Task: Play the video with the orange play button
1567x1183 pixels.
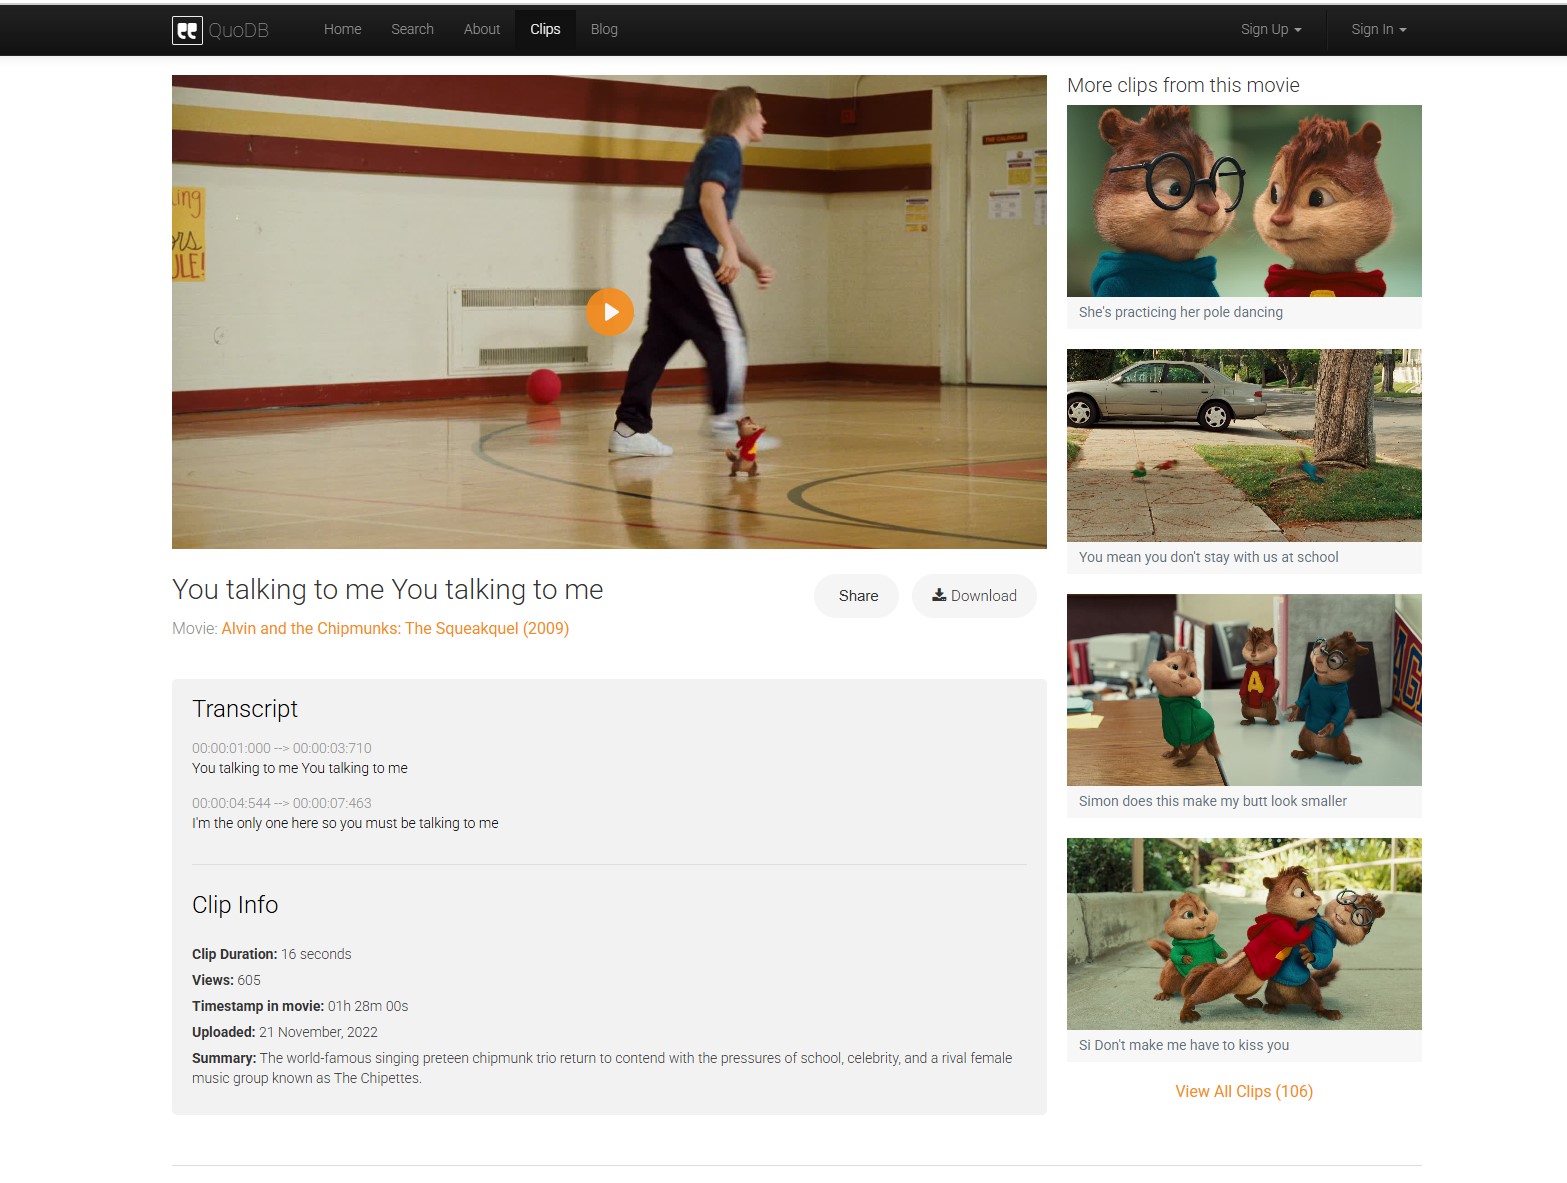Action: [x=610, y=312]
